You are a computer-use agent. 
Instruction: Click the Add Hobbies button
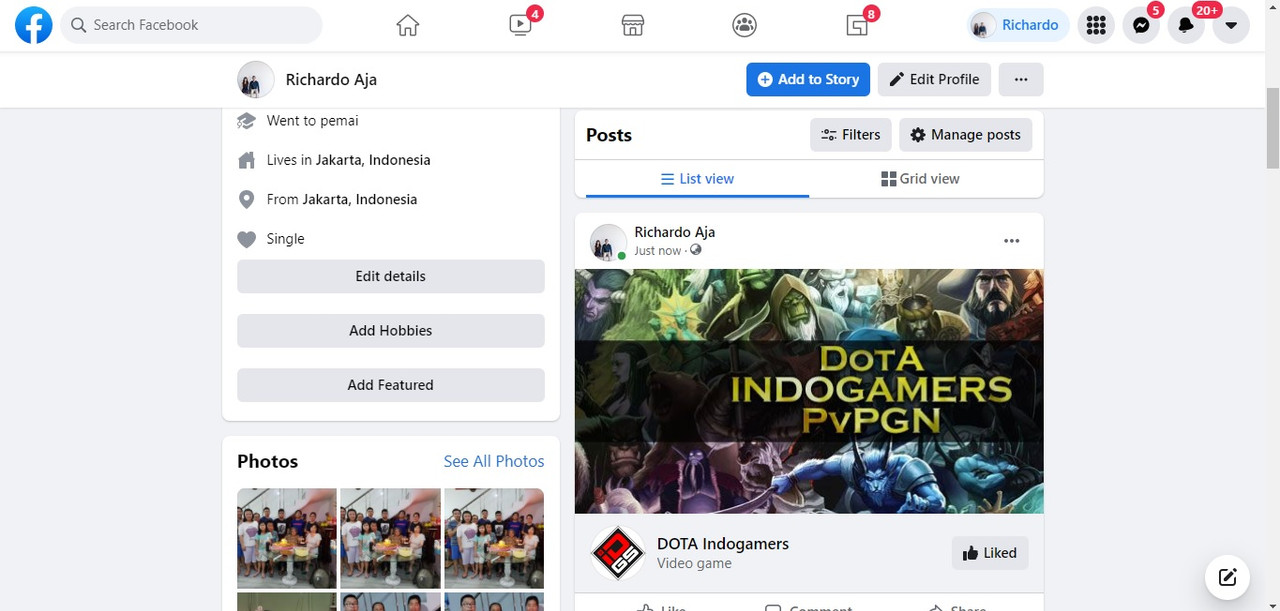[x=391, y=330]
